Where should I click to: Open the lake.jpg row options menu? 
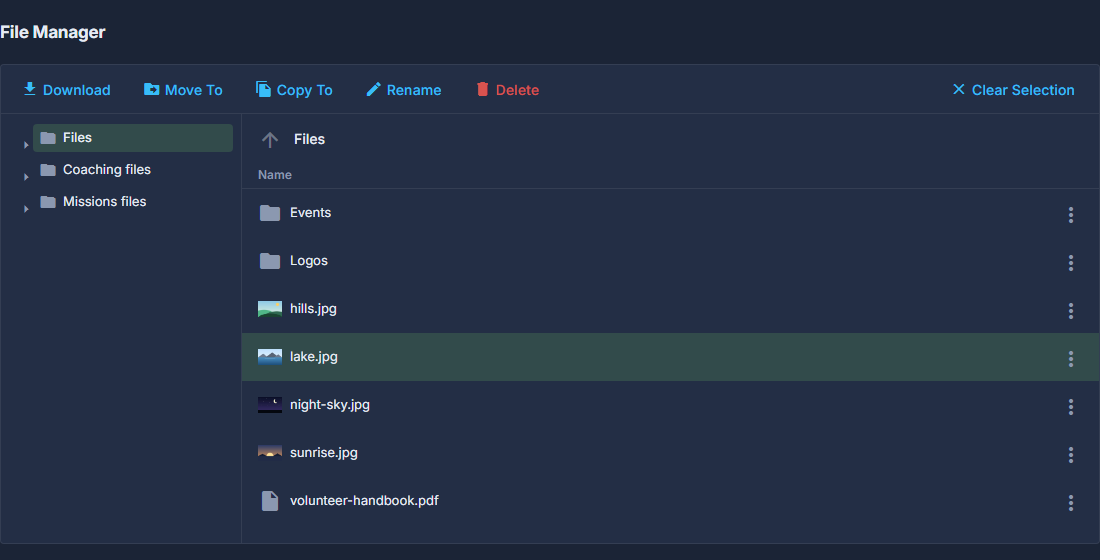pos(1071,359)
